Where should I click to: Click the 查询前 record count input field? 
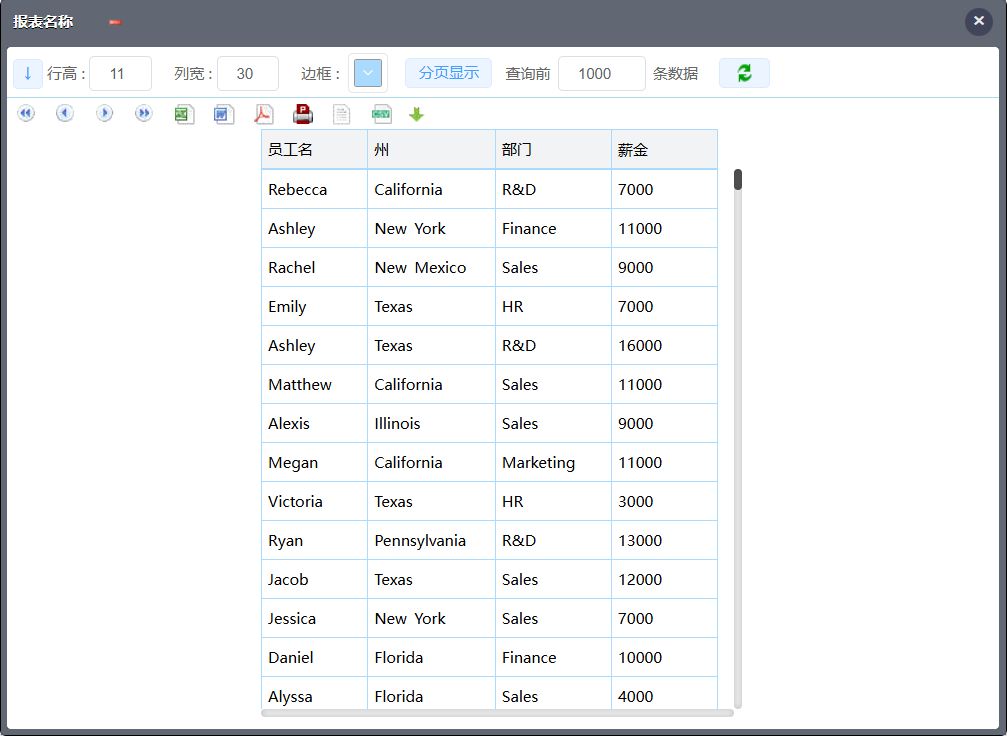[x=601, y=73]
